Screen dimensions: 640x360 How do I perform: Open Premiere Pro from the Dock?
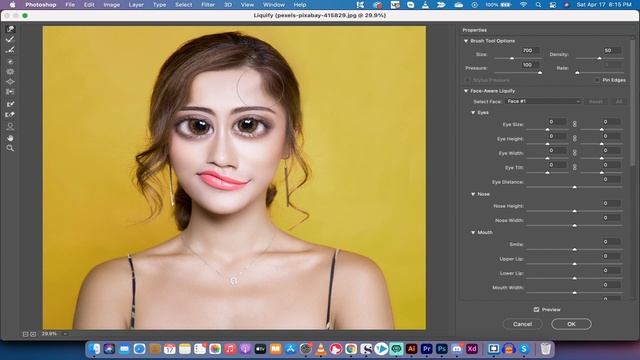pyautogui.click(x=427, y=349)
